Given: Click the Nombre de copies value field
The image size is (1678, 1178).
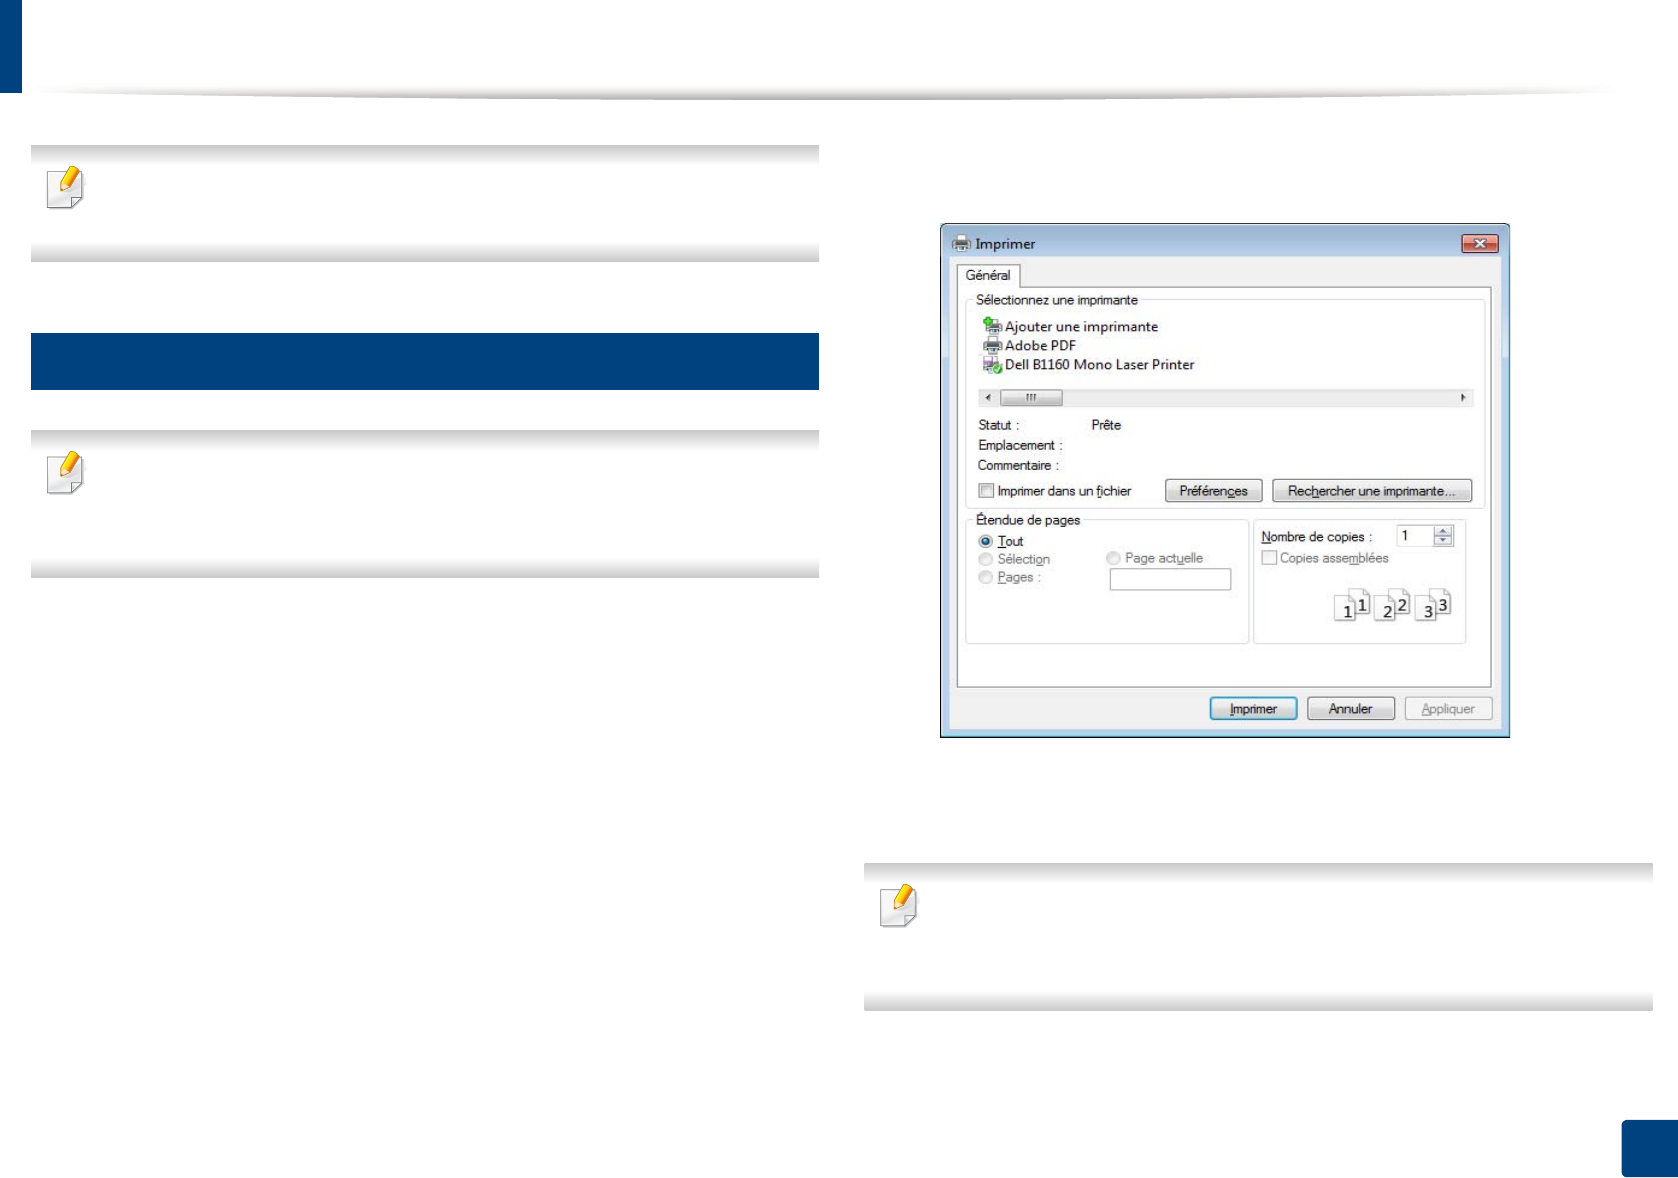Looking at the screenshot, I should click(x=1415, y=536).
